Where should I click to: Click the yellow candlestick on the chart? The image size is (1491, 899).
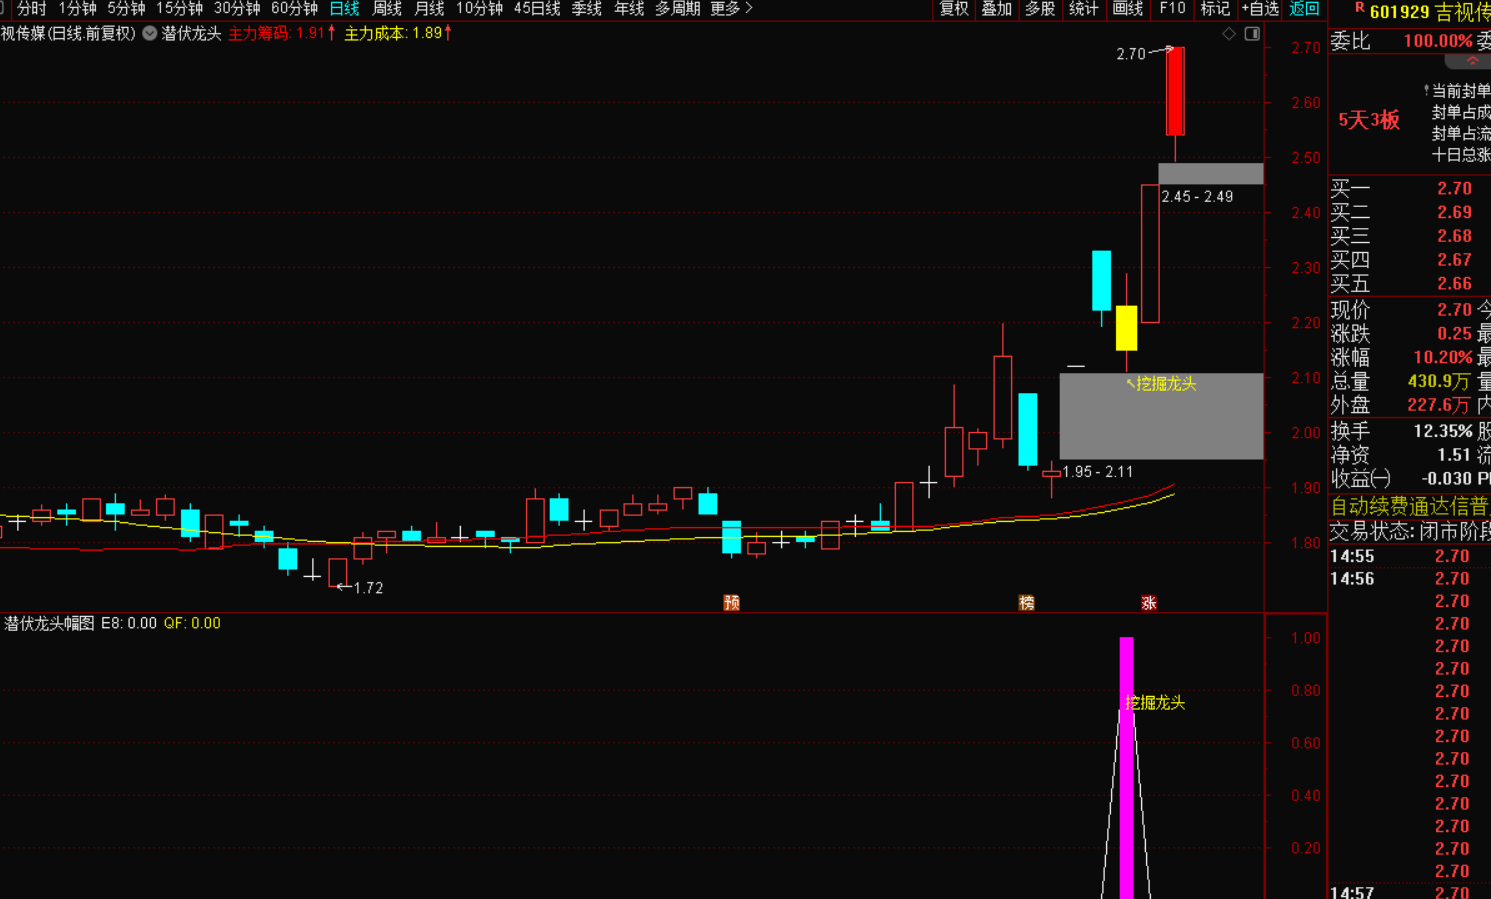tap(1126, 328)
